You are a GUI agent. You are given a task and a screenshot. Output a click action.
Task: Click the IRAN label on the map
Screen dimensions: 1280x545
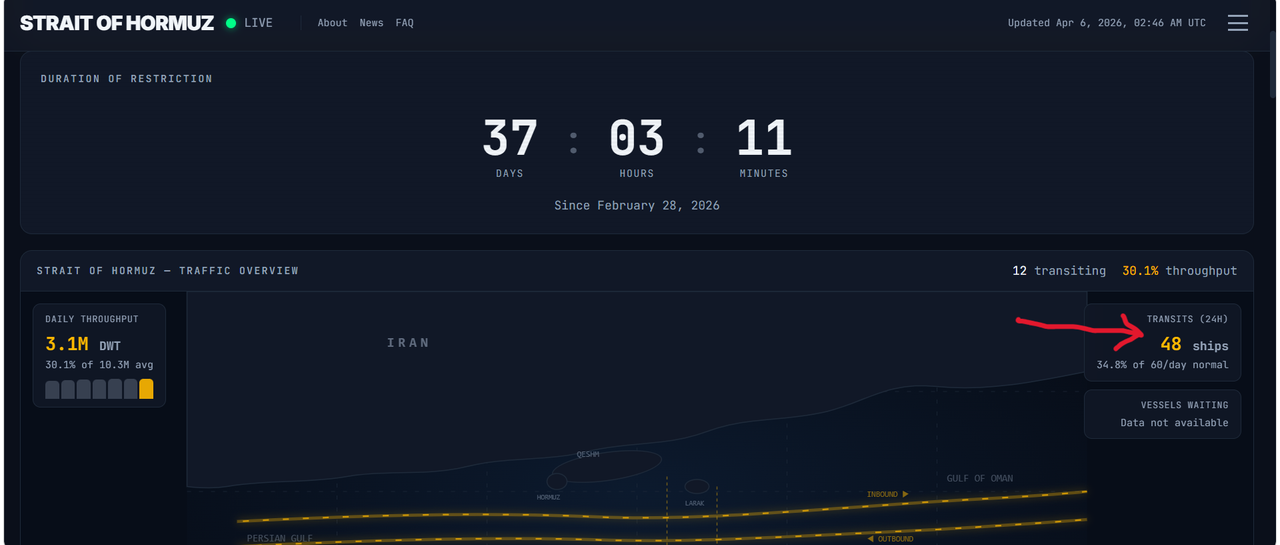tap(408, 343)
